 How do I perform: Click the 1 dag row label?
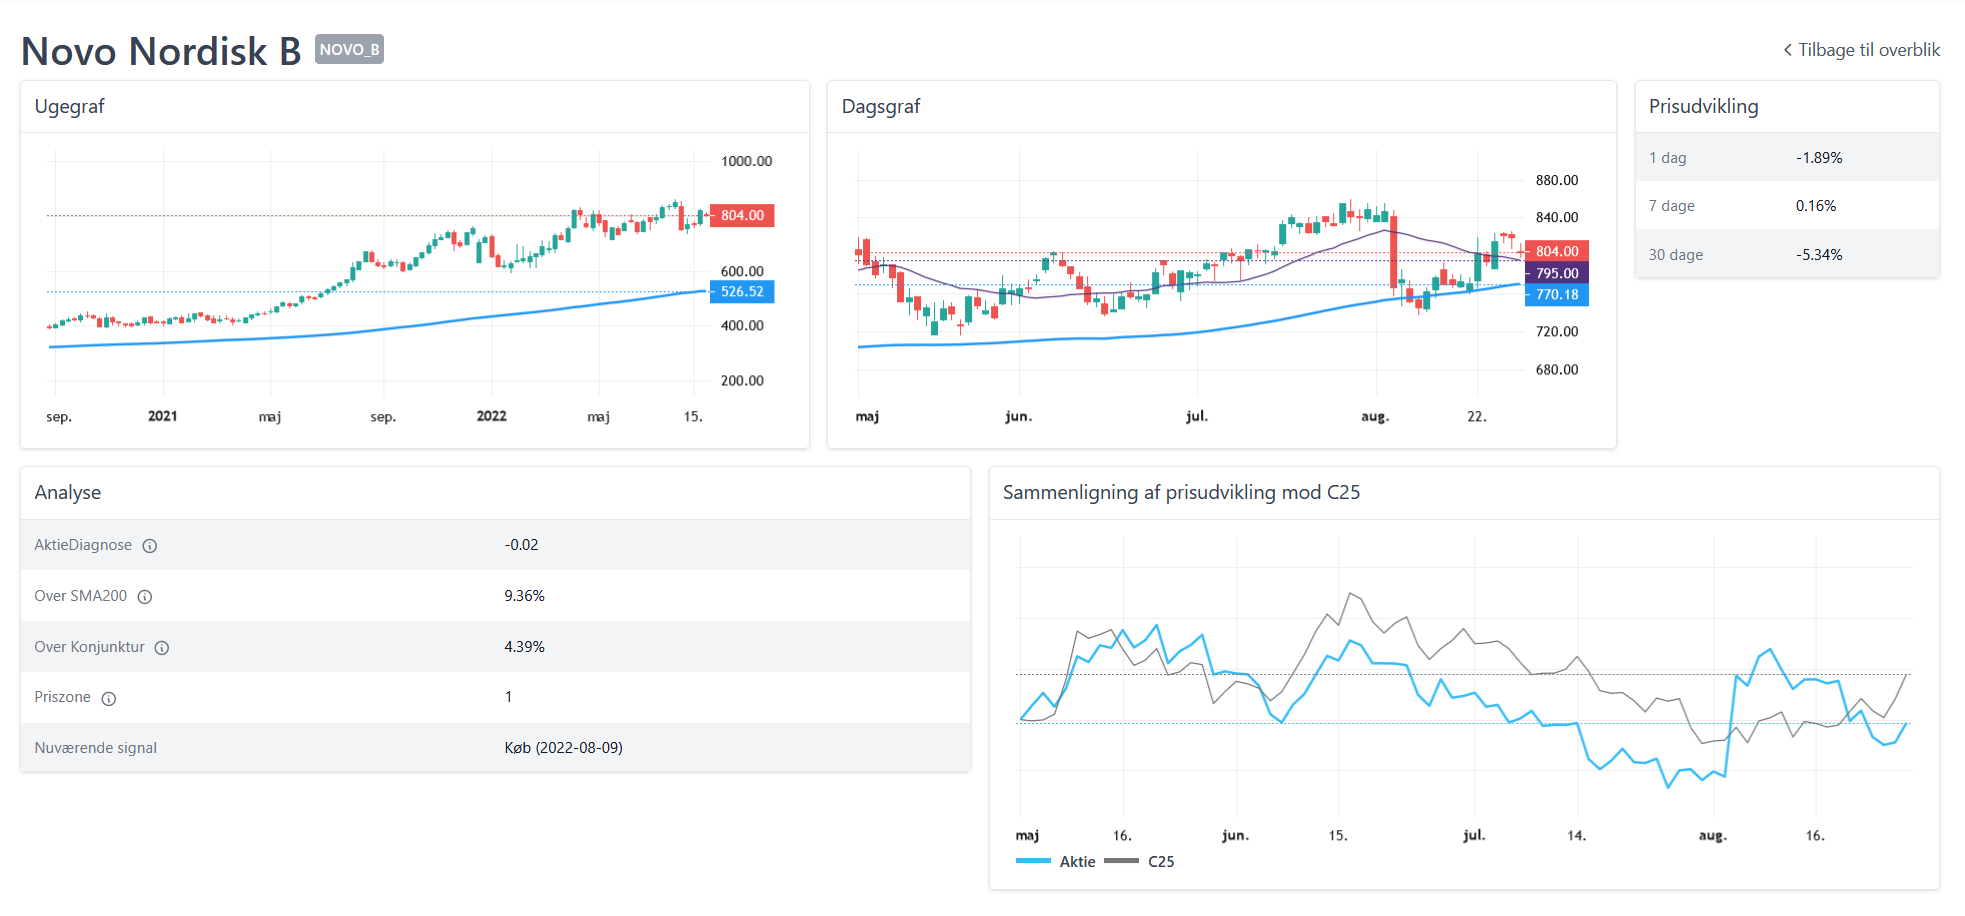1667,158
